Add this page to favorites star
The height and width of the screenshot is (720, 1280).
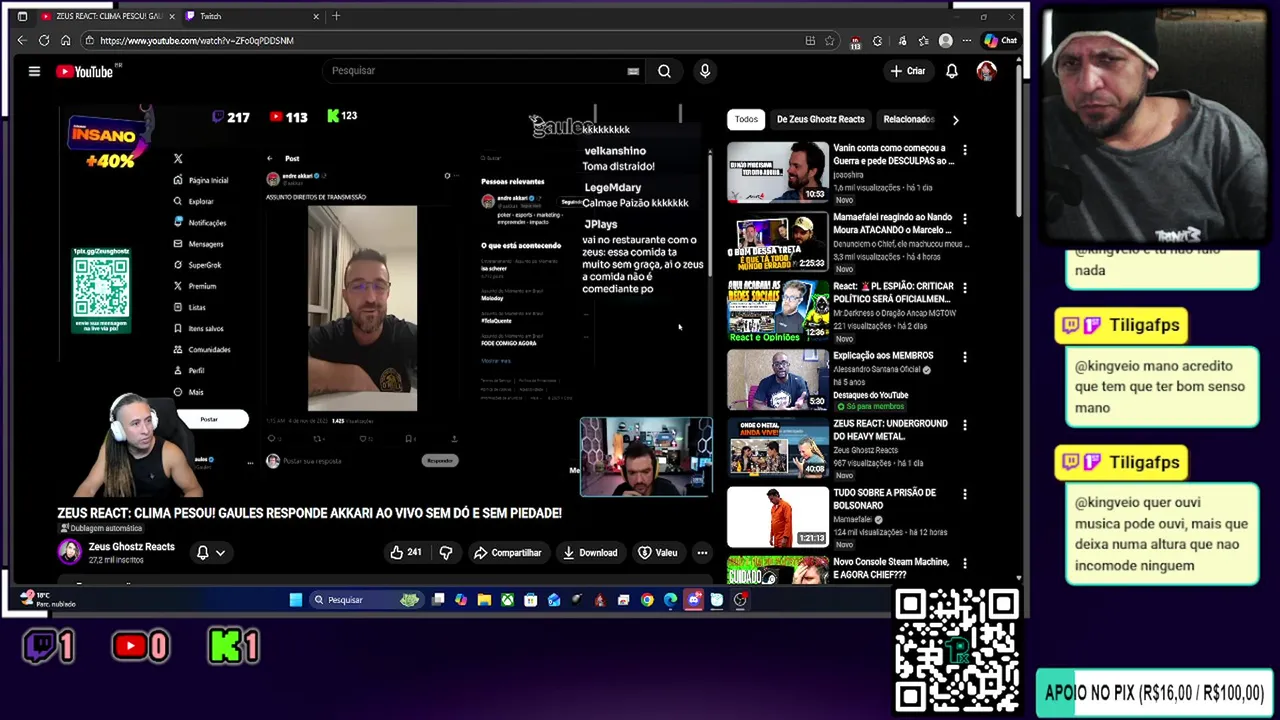830,40
